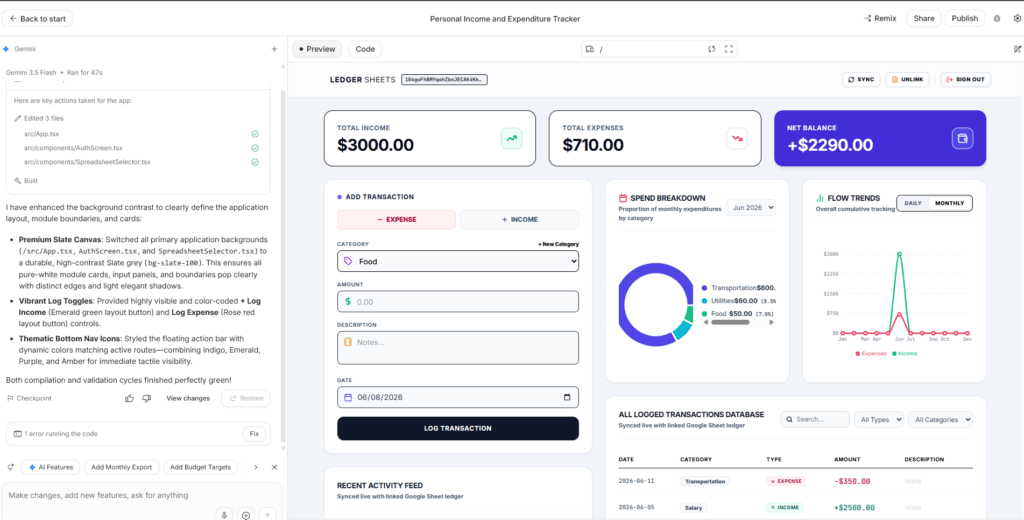Screen dimensions: 1024x520
Task: Open the All Types filter dropdown
Action: click(879, 419)
